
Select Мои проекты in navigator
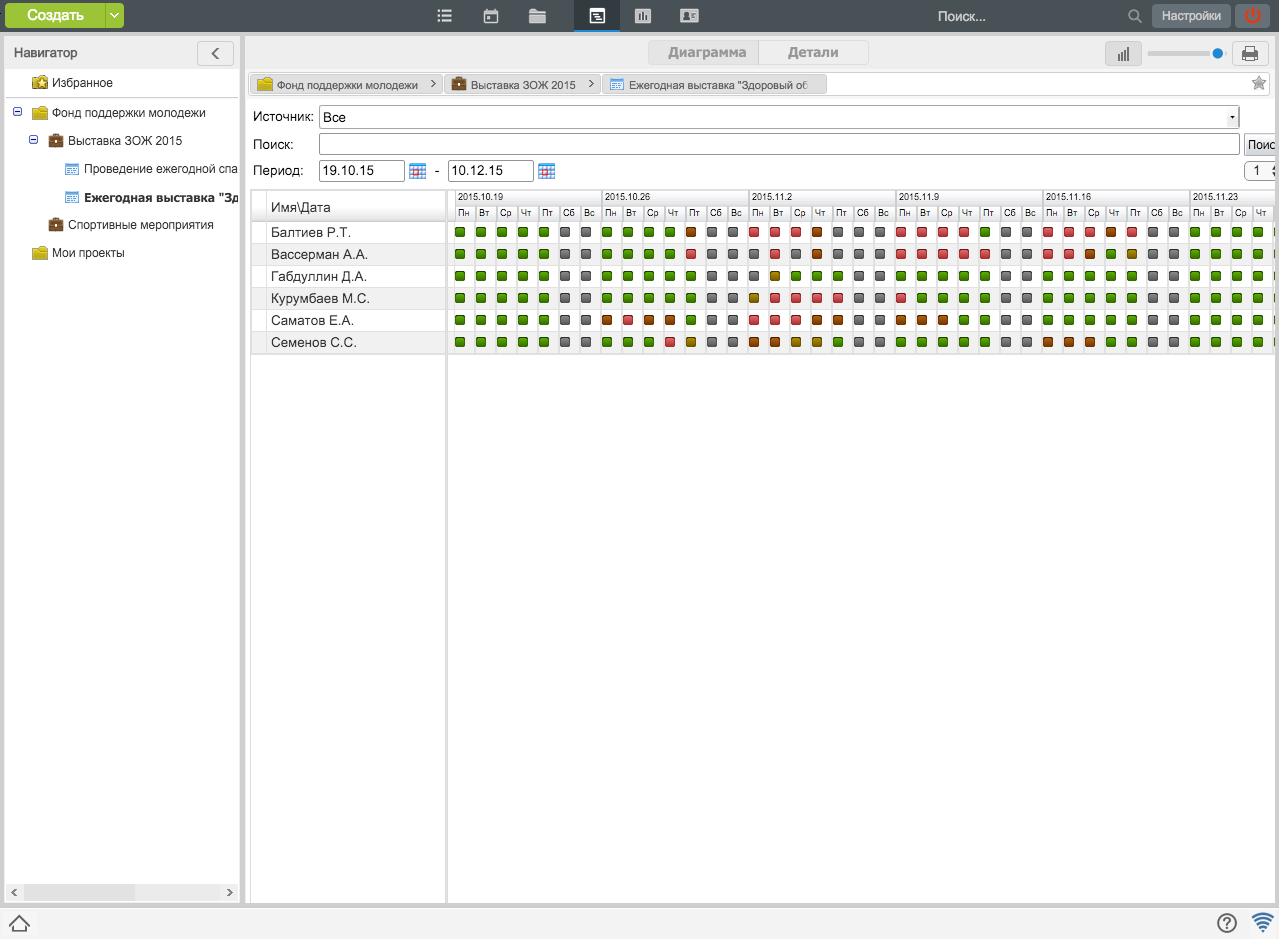click(x=88, y=253)
